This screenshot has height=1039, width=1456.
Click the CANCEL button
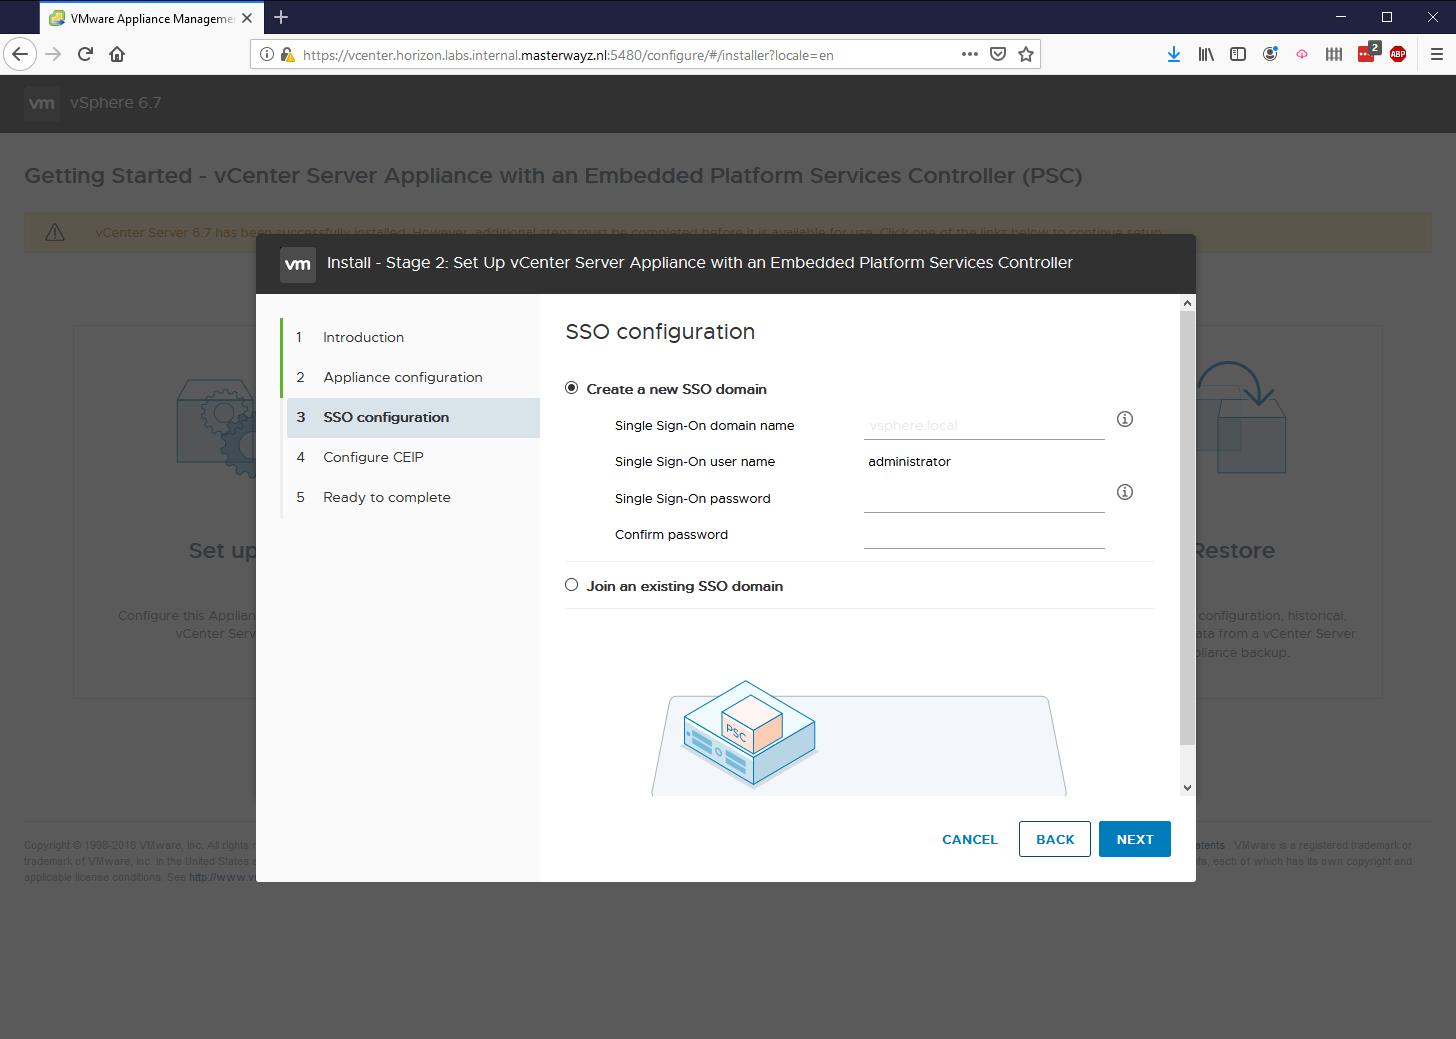tap(970, 839)
